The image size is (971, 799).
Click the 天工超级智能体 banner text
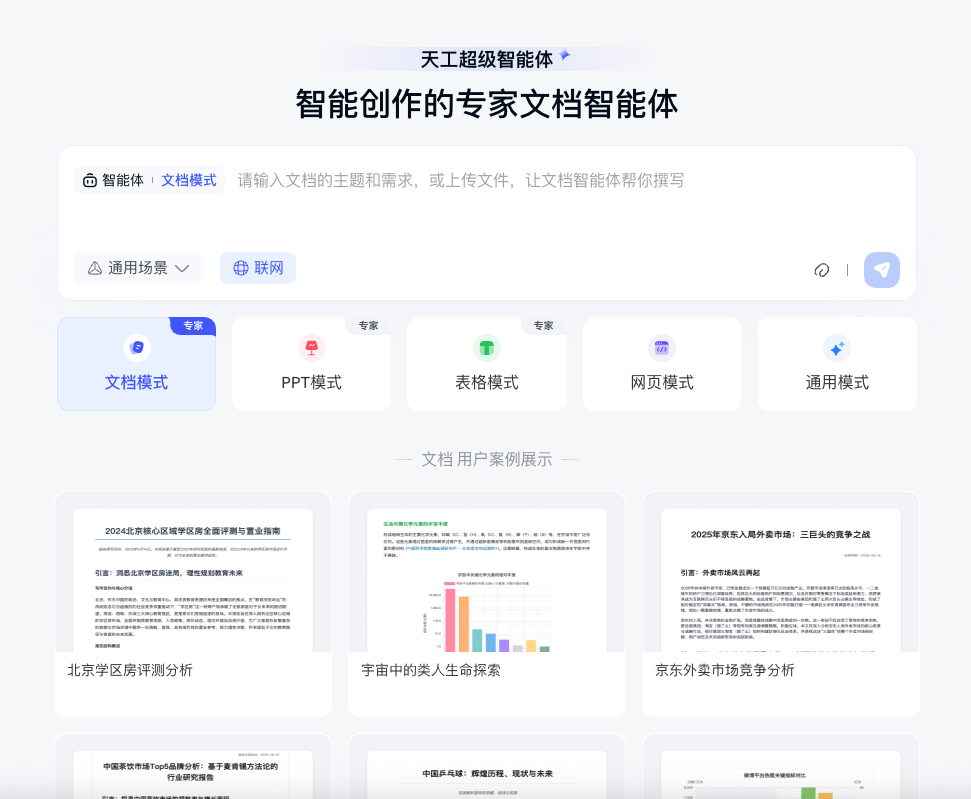click(486, 59)
